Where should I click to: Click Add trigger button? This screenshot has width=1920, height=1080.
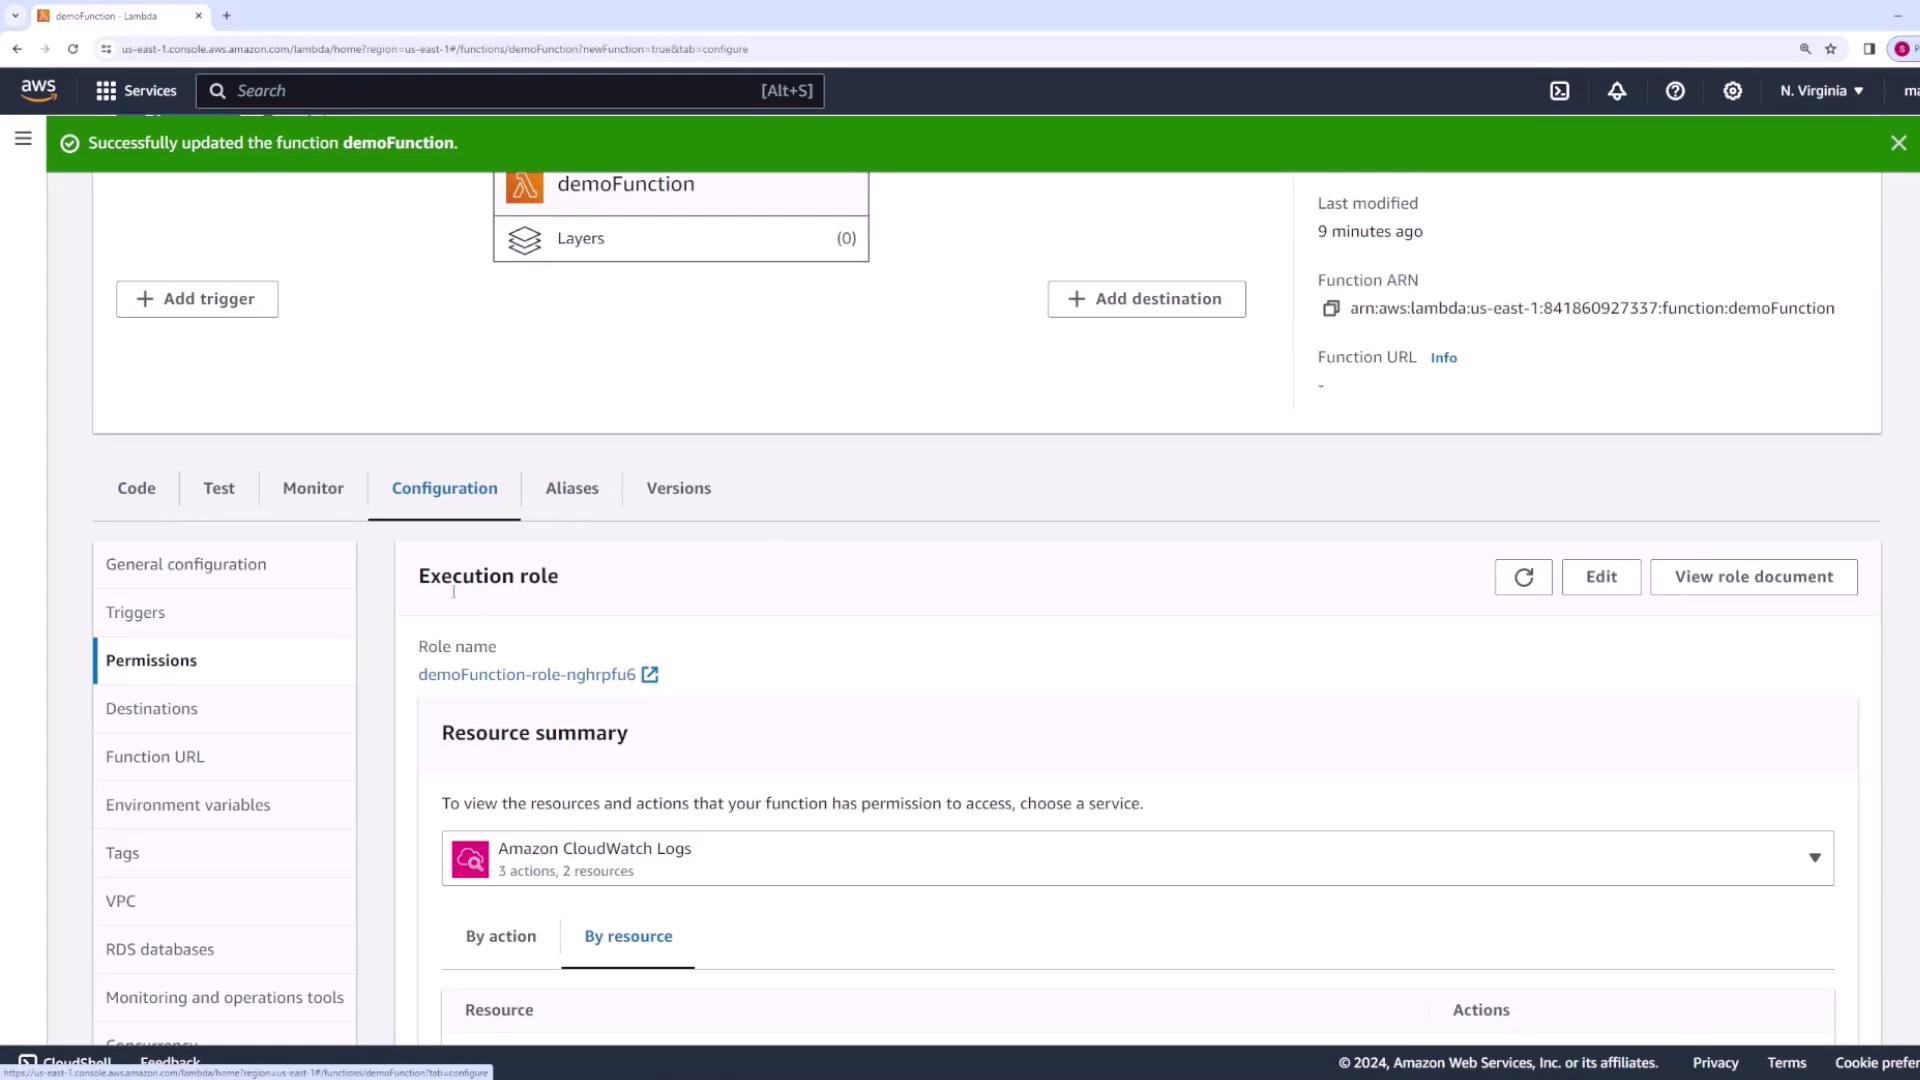(x=197, y=299)
